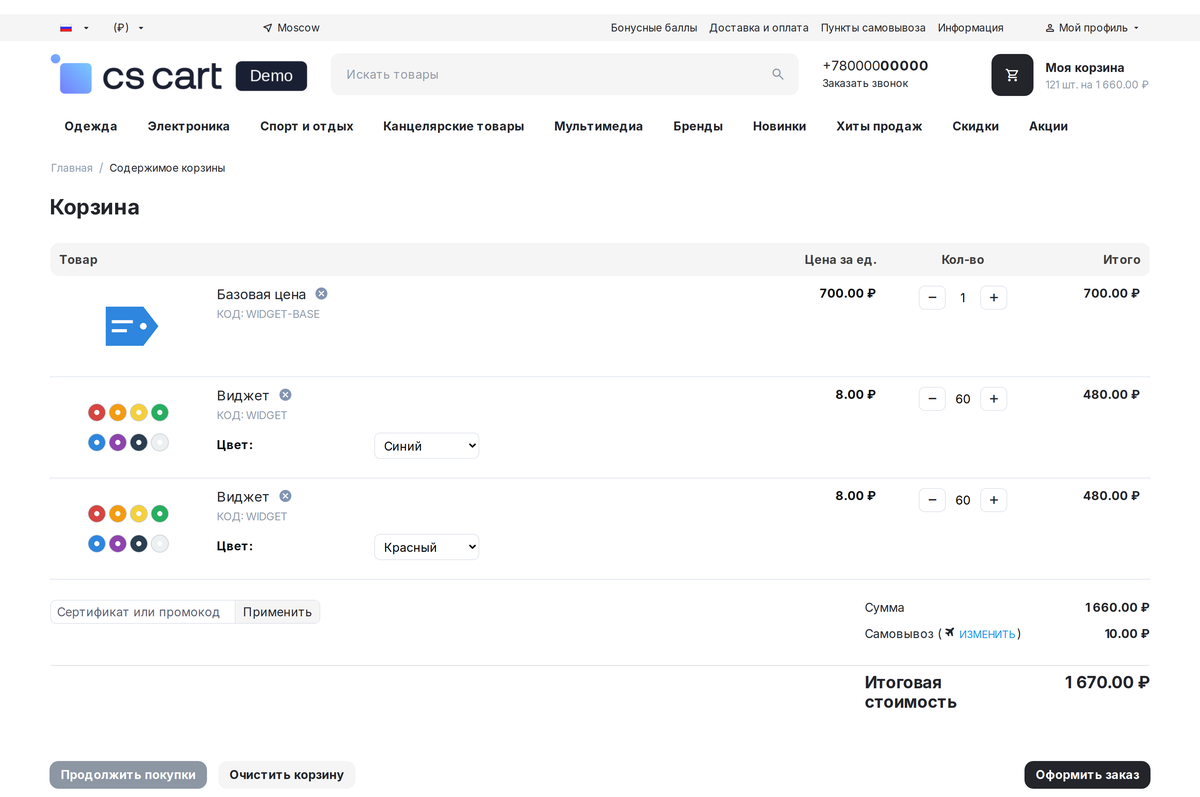Click the search magnifier icon
1200x797 pixels.
[x=778, y=74]
